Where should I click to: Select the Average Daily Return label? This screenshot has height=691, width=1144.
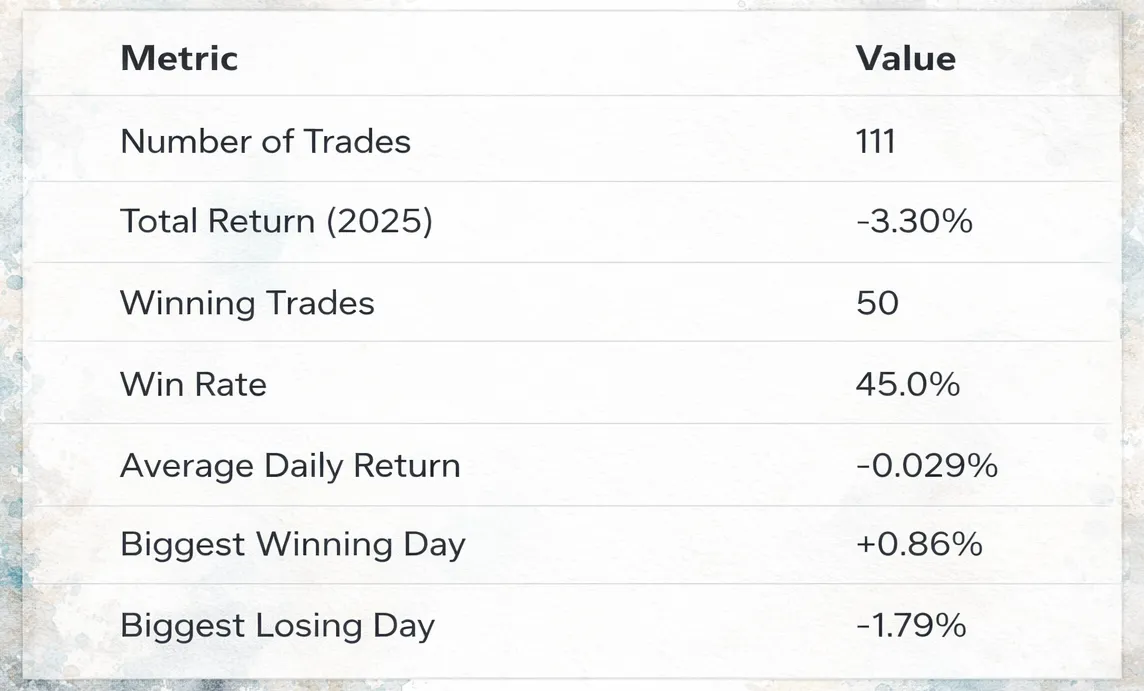point(290,466)
